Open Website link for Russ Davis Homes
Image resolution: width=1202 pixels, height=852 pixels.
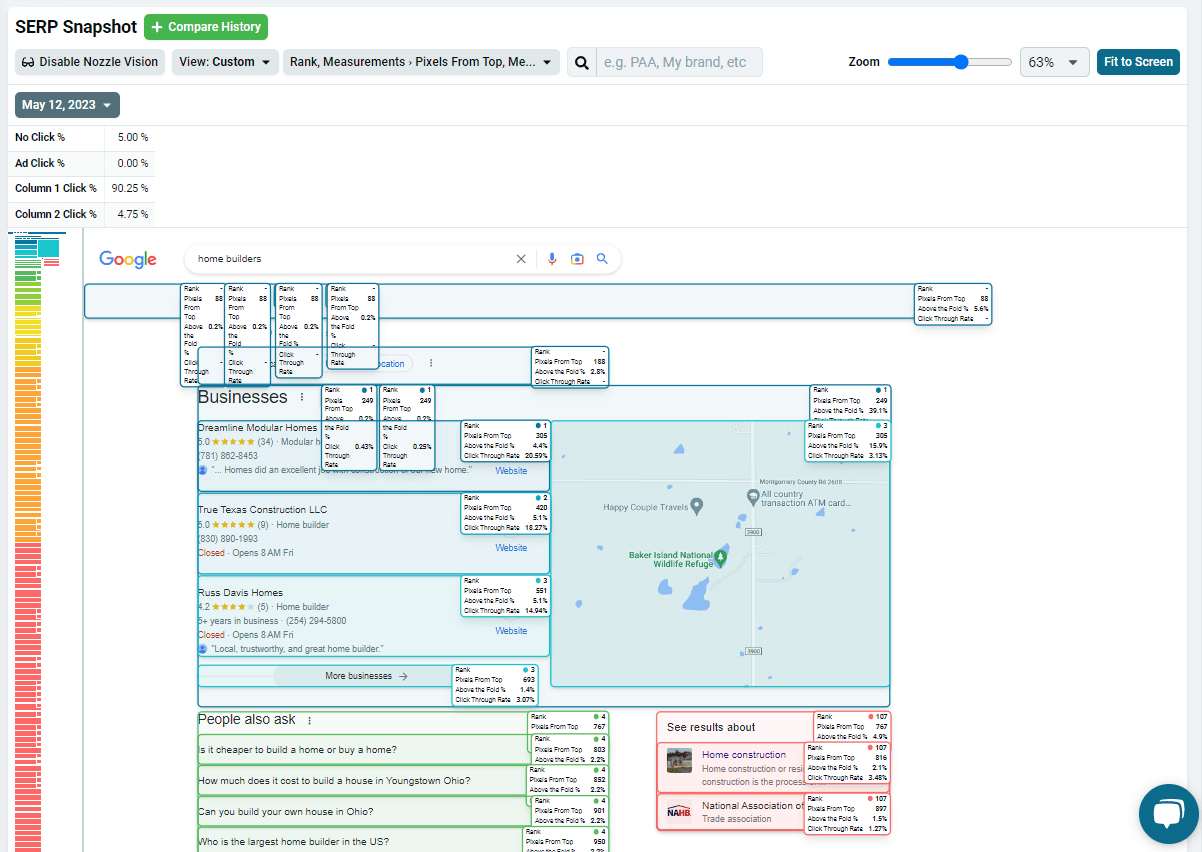pyautogui.click(x=511, y=631)
